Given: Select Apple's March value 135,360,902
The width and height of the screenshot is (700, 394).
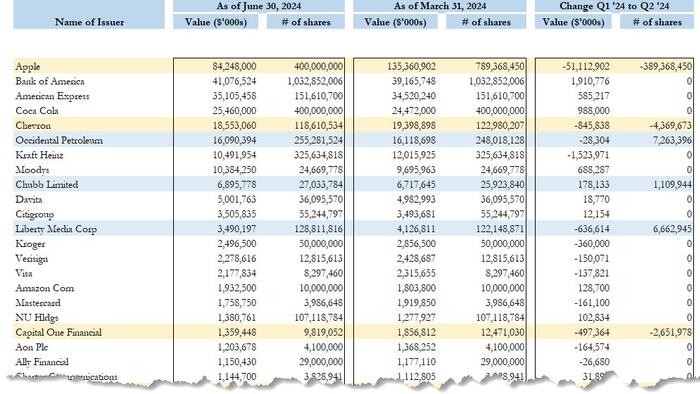Looking at the screenshot, I should 411,66.
